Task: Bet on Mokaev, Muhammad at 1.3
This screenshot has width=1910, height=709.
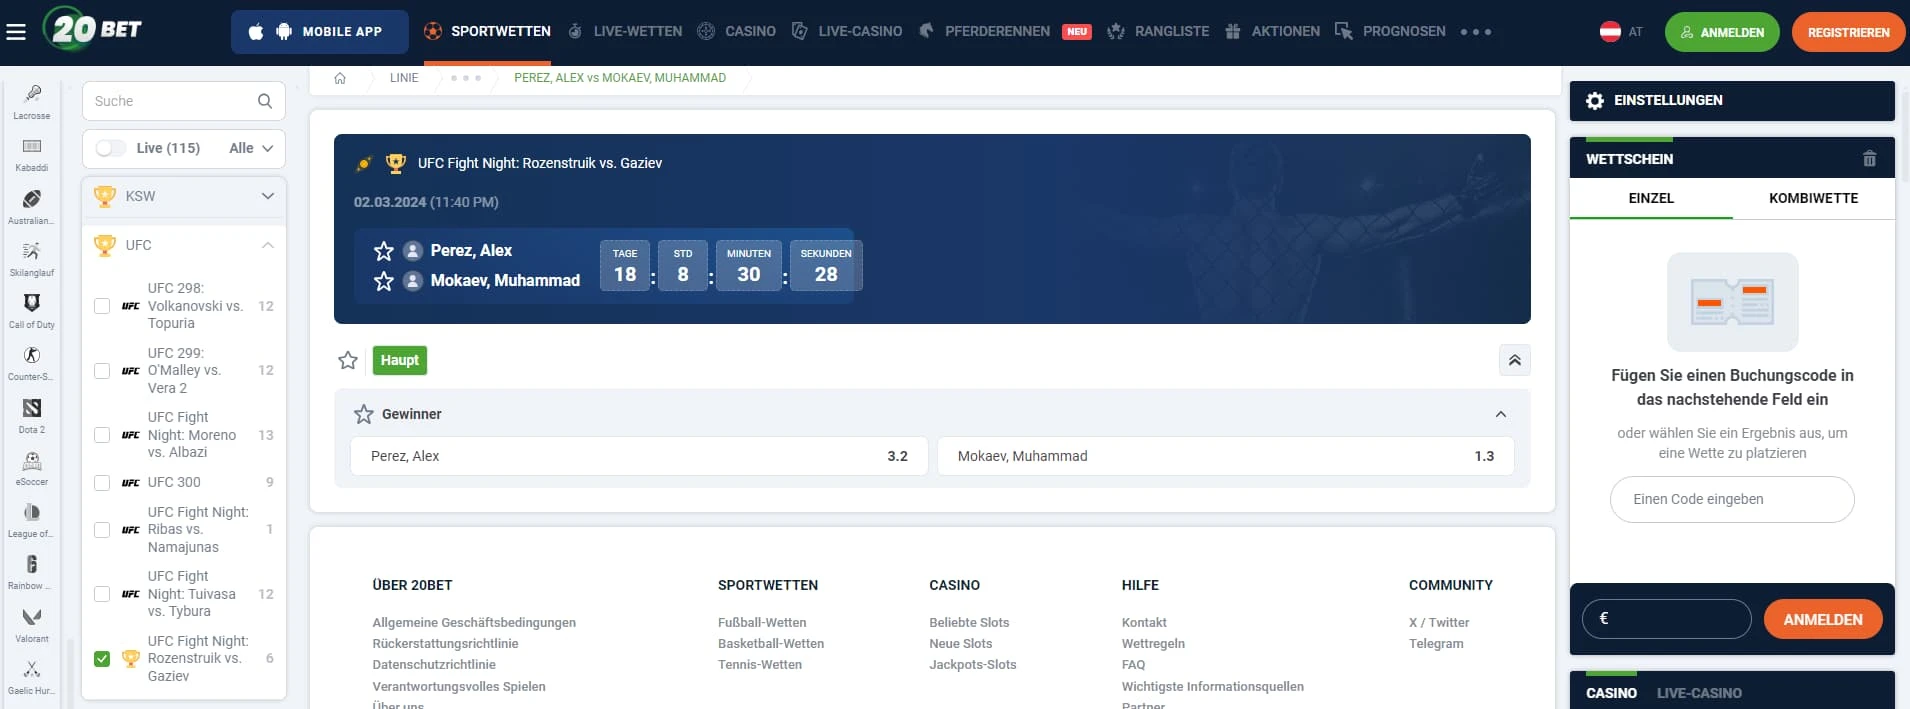Action: [x=1225, y=456]
